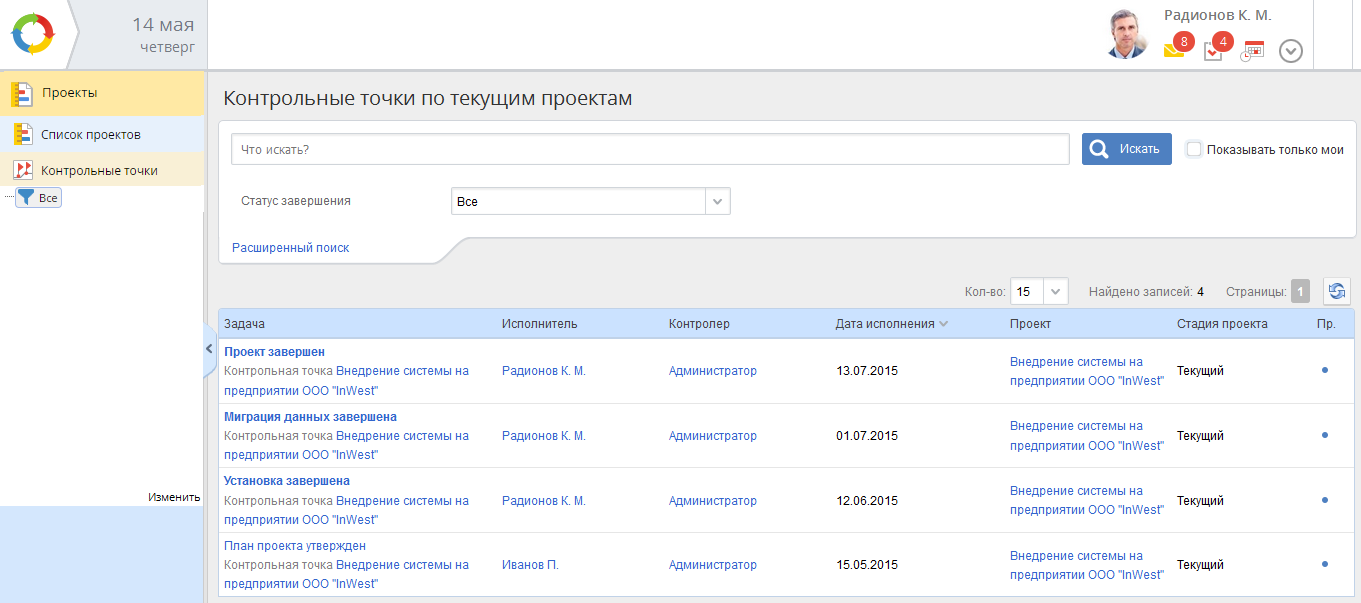The width and height of the screenshot is (1361, 603).
Task: Click the 'Все' filter funnel icon
Action: (27, 198)
